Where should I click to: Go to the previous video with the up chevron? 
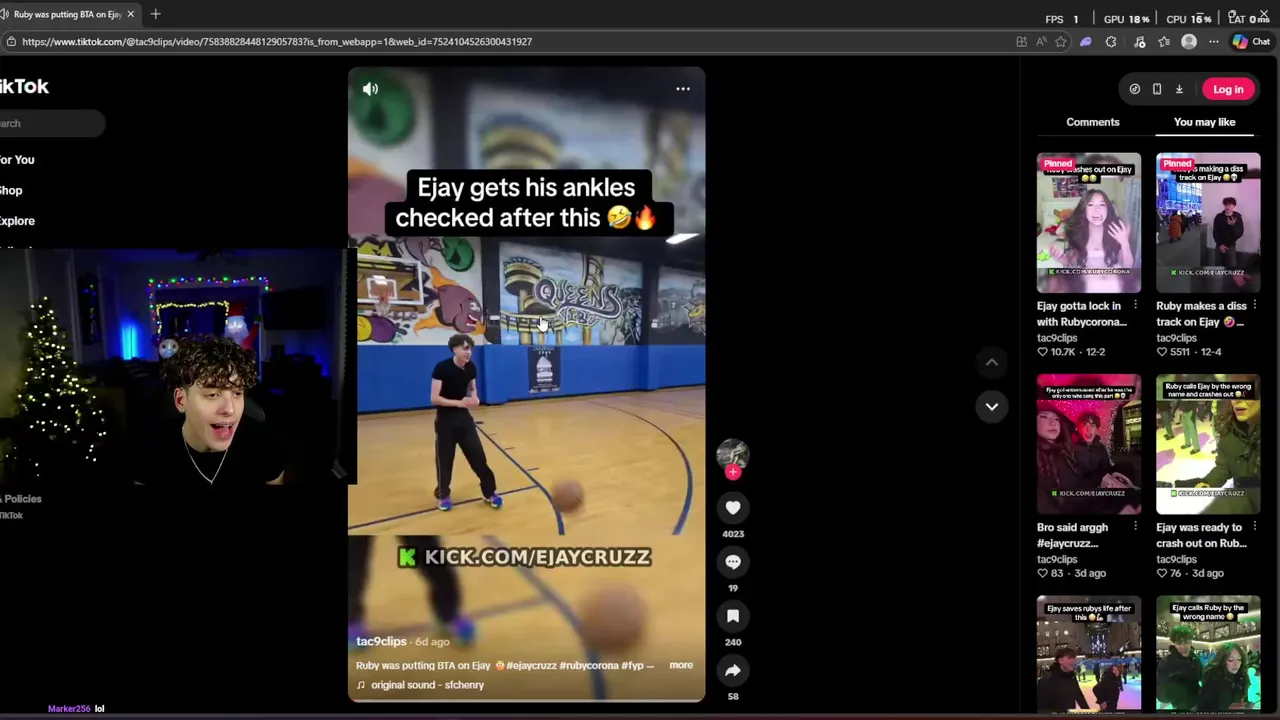pyautogui.click(x=992, y=362)
